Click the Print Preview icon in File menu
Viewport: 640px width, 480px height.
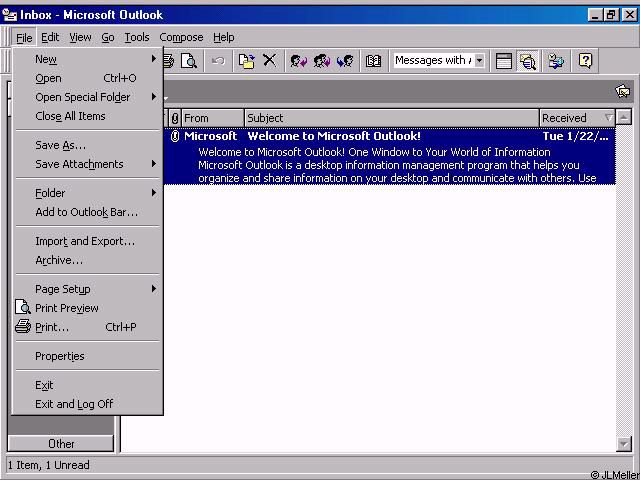[23, 307]
